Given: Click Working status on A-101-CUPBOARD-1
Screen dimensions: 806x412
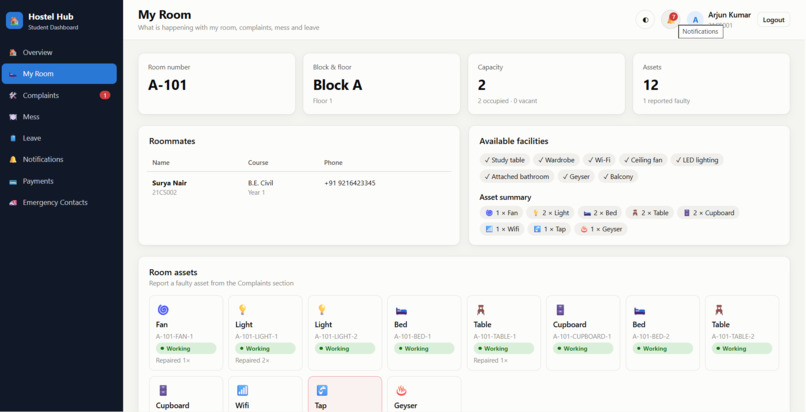Looking at the screenshot, I should pyautogui.click(x=583, y=348).
